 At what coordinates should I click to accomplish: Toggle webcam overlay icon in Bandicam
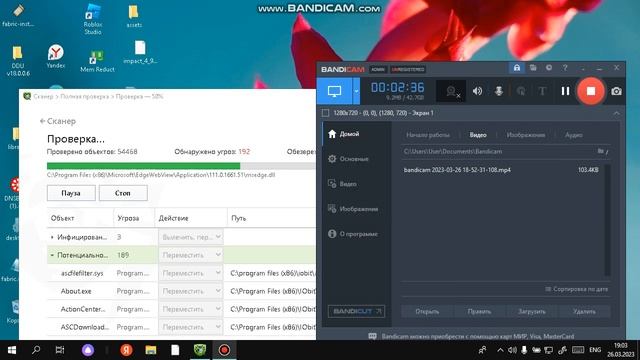point(452,91)
